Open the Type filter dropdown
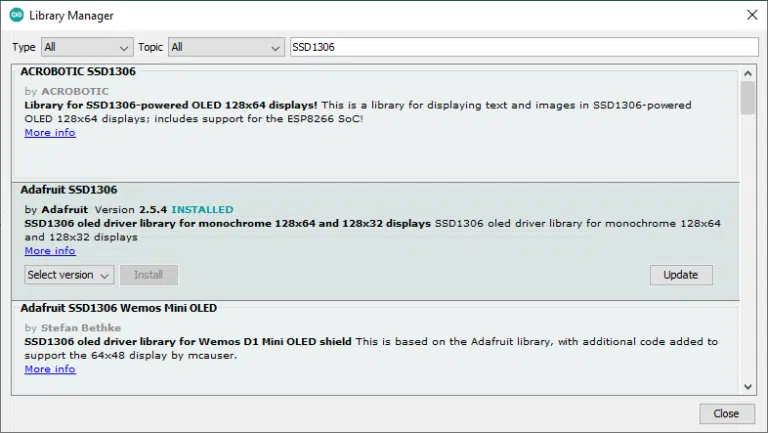Screen dimensions: 768x433 point(87,47)
